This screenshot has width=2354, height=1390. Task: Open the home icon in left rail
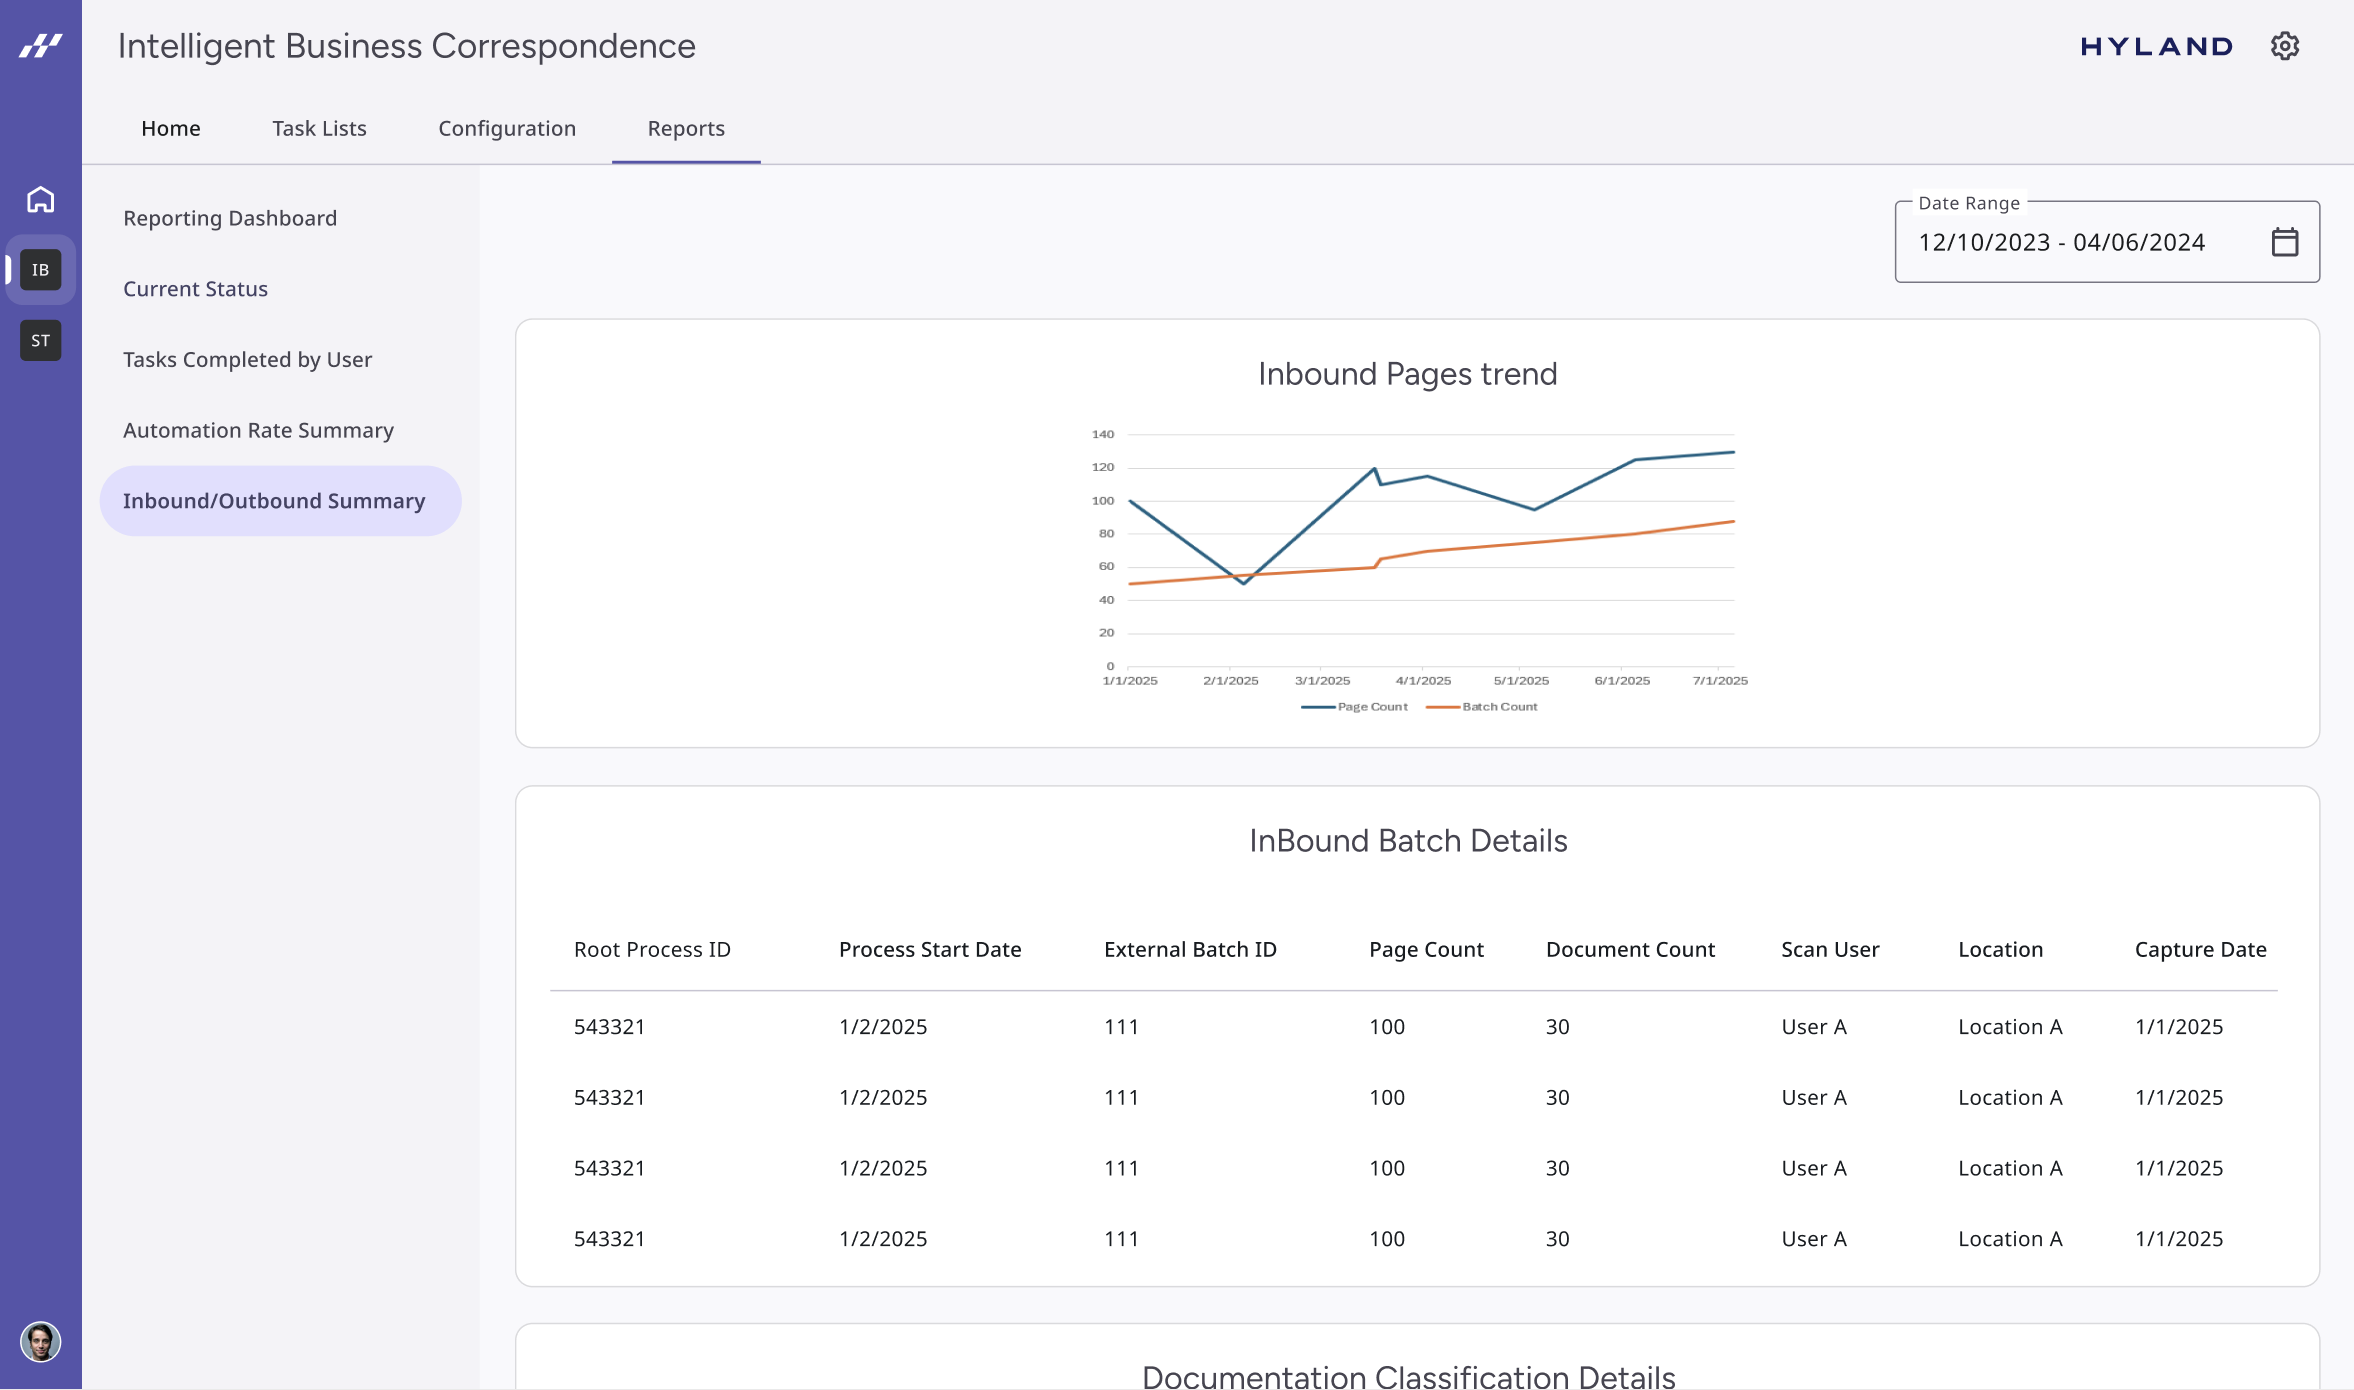tap(40, 200)
